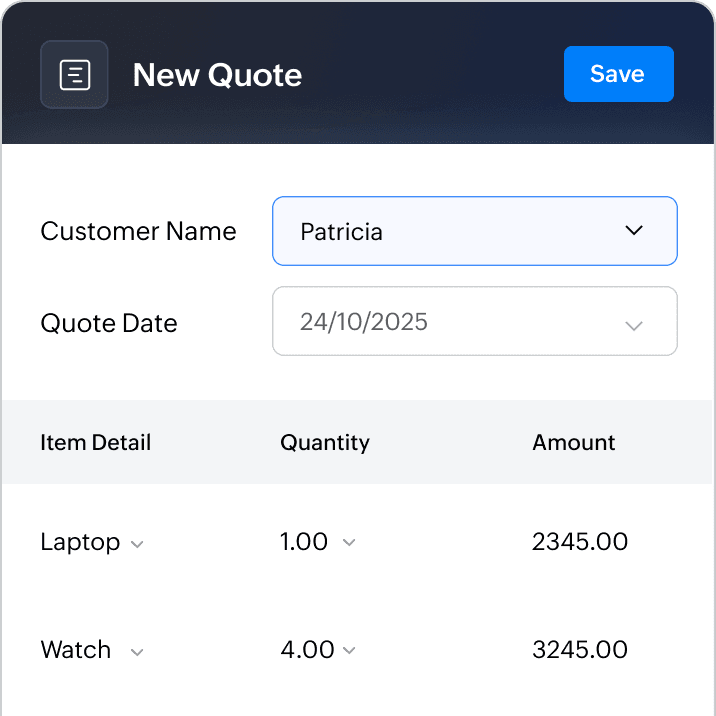Image resolution: width=716 pixels, height=716 pixels.
Task: Click the Quantity column header
Action: click(325, 442)
